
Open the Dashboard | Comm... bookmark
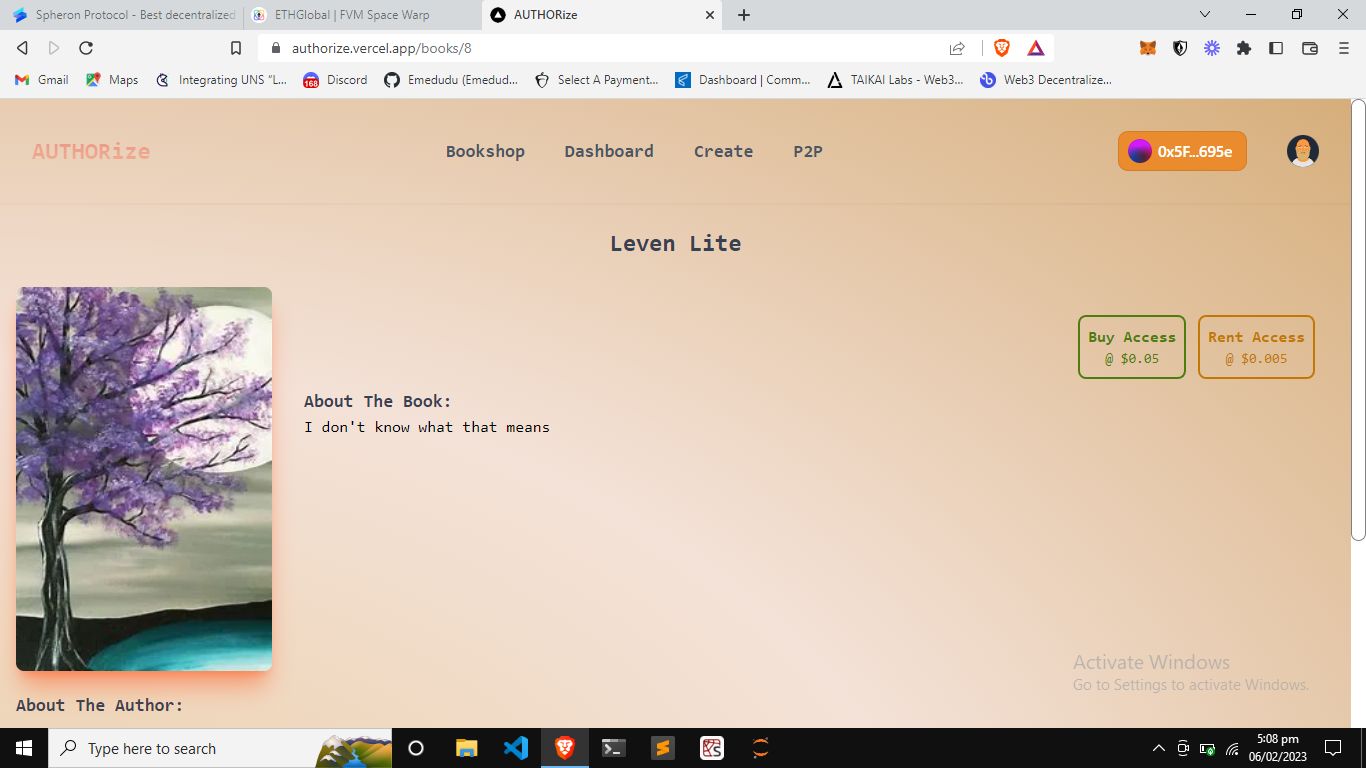[x=743, y=79]
